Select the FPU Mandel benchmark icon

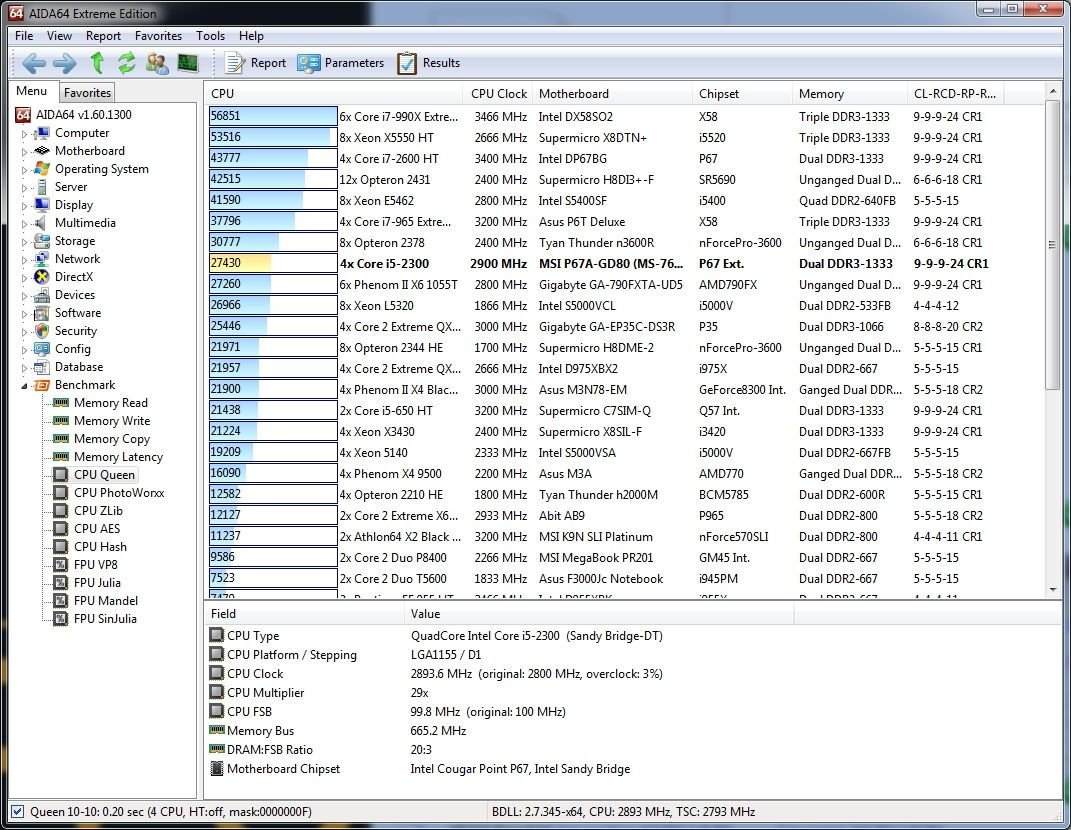[61, 601]
